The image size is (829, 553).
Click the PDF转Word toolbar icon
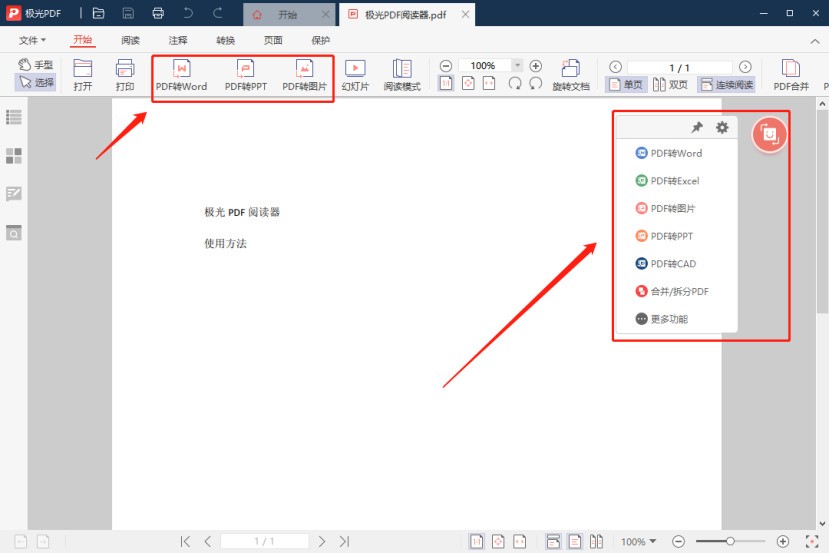[181, 75]
